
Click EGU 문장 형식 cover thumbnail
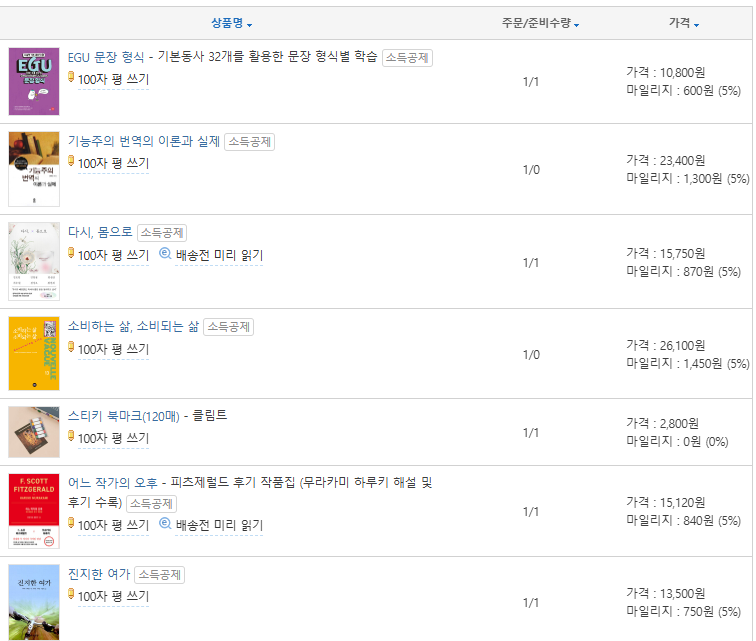point(34,81)
